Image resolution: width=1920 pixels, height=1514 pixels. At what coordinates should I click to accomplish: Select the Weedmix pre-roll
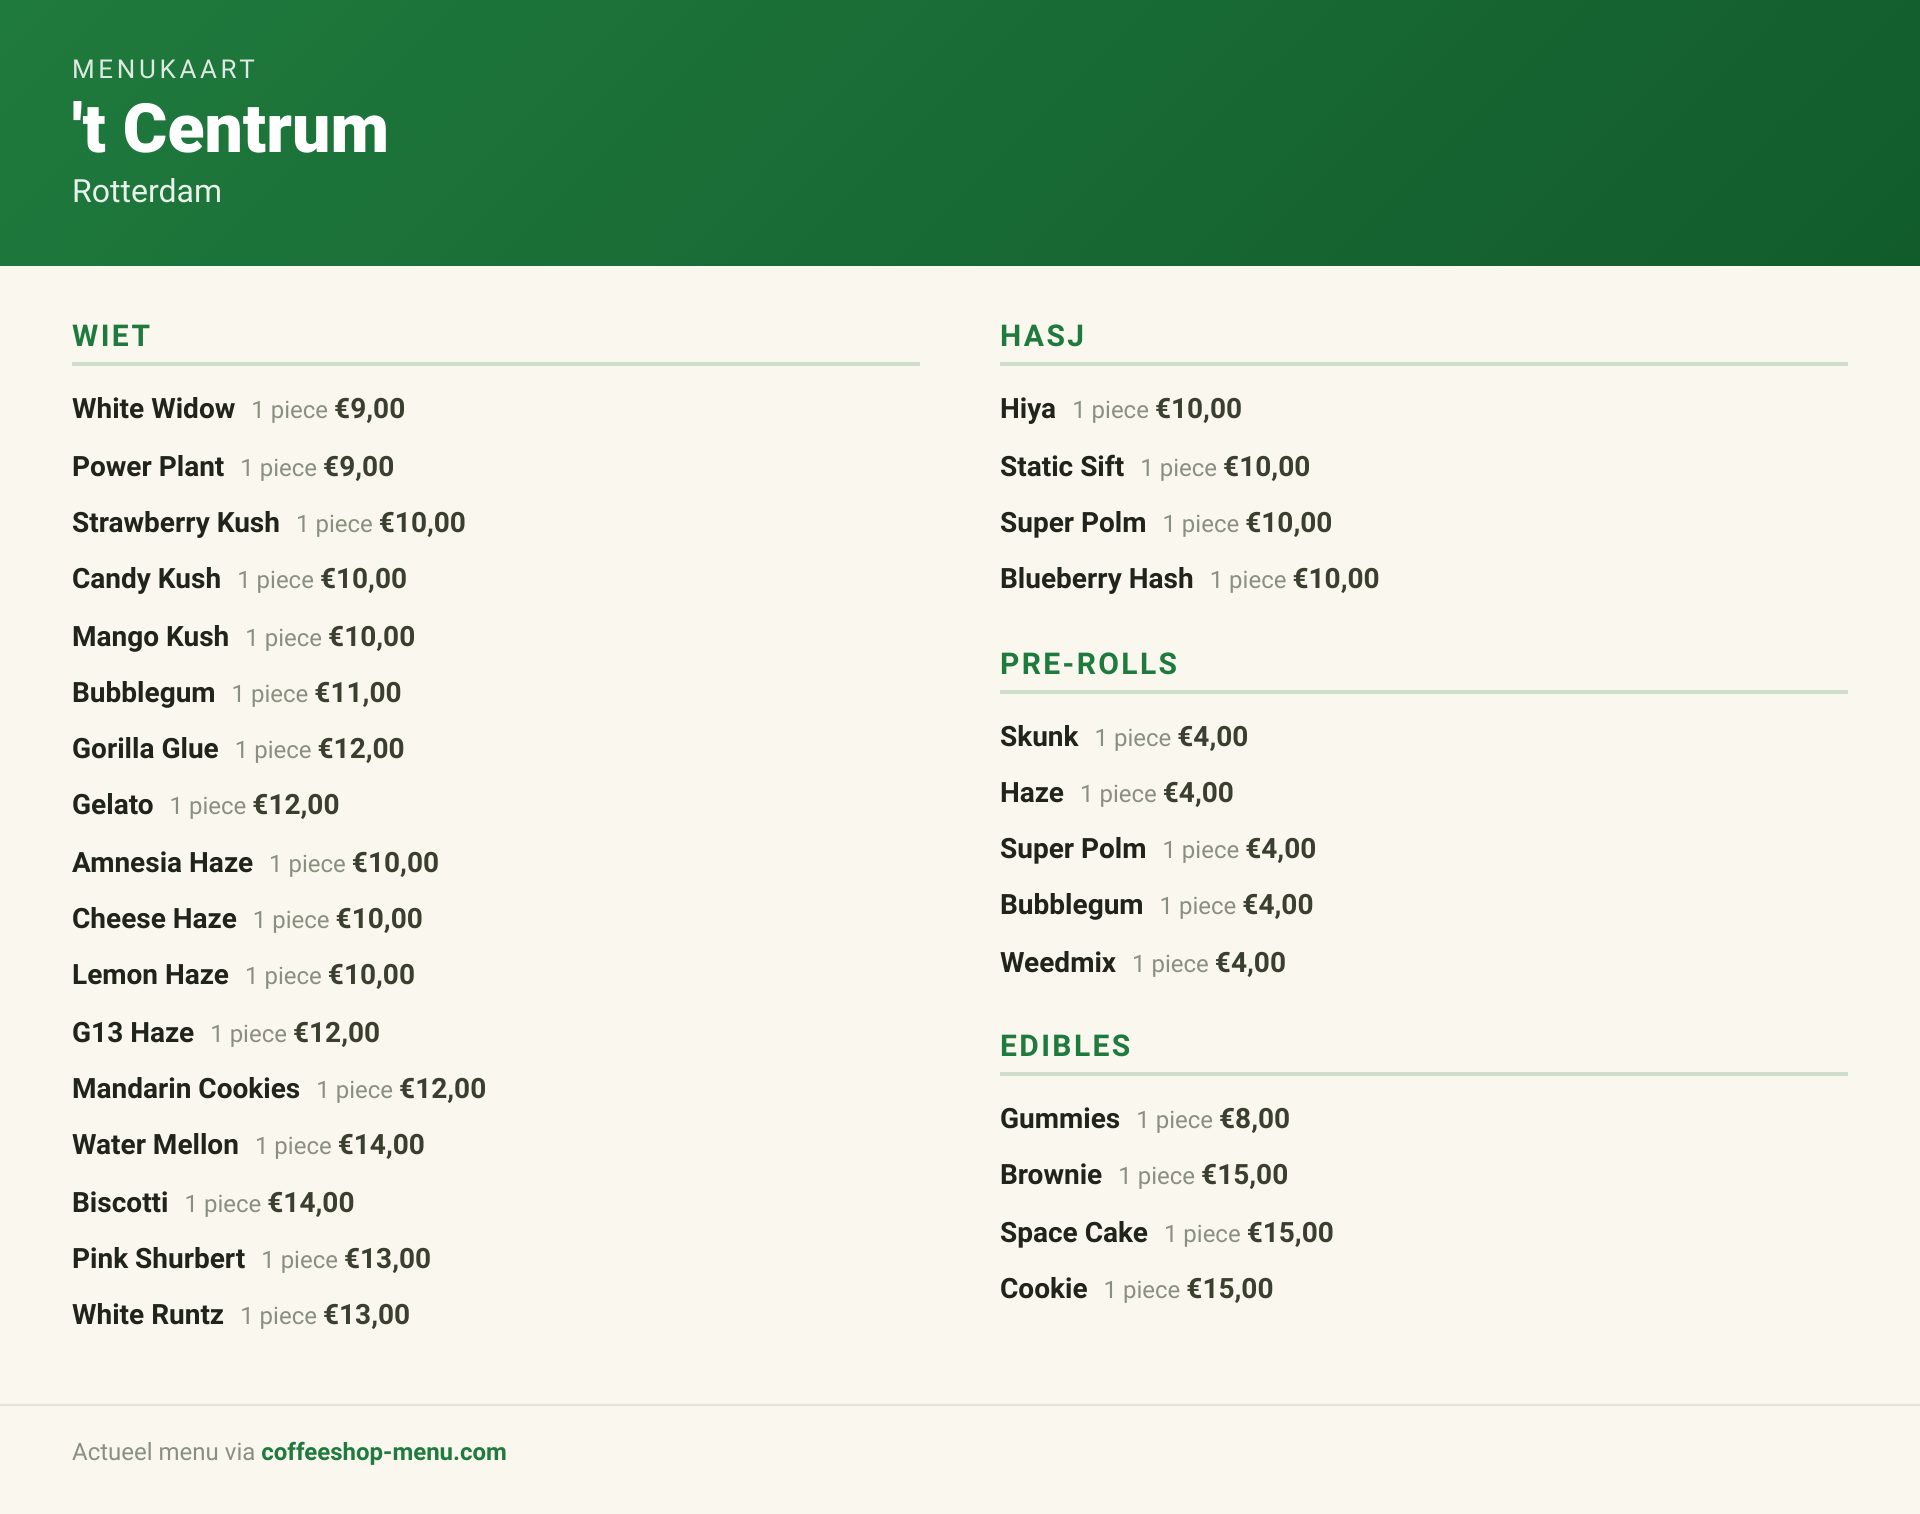(1143, 963)
